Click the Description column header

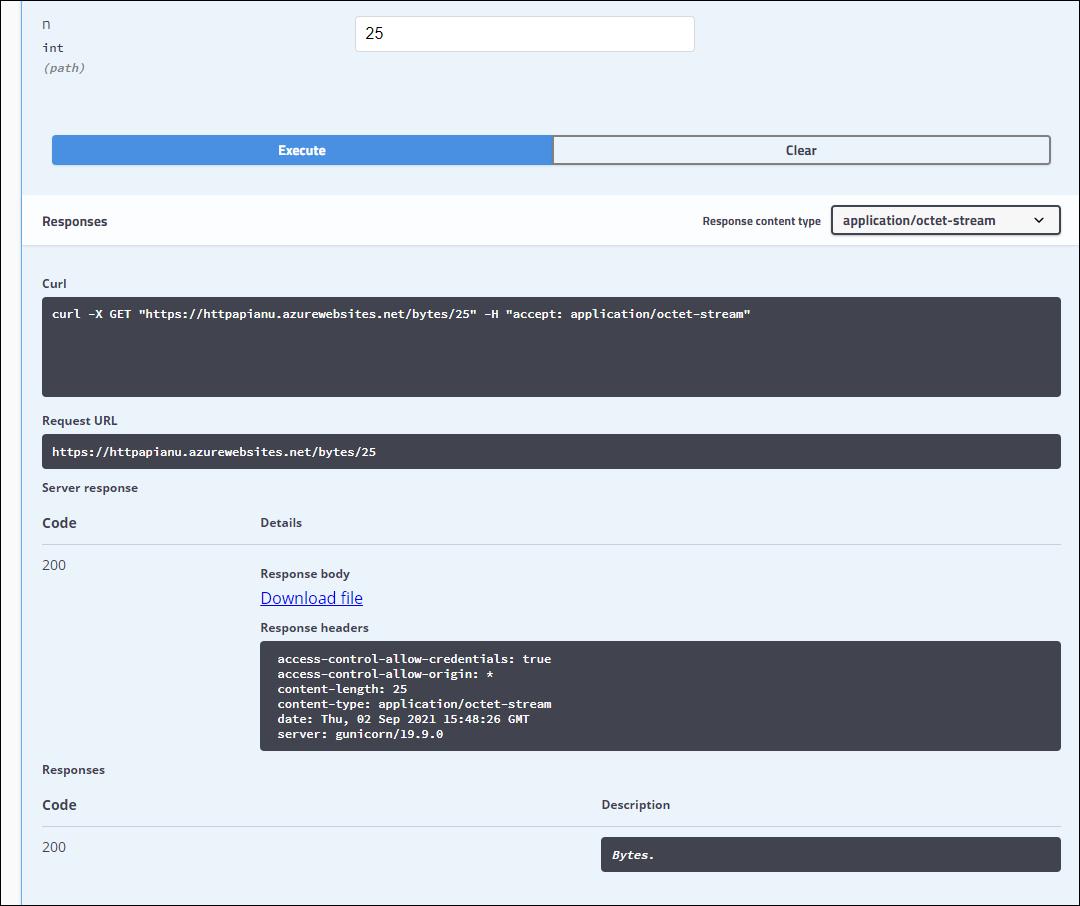tap(635, 804)
